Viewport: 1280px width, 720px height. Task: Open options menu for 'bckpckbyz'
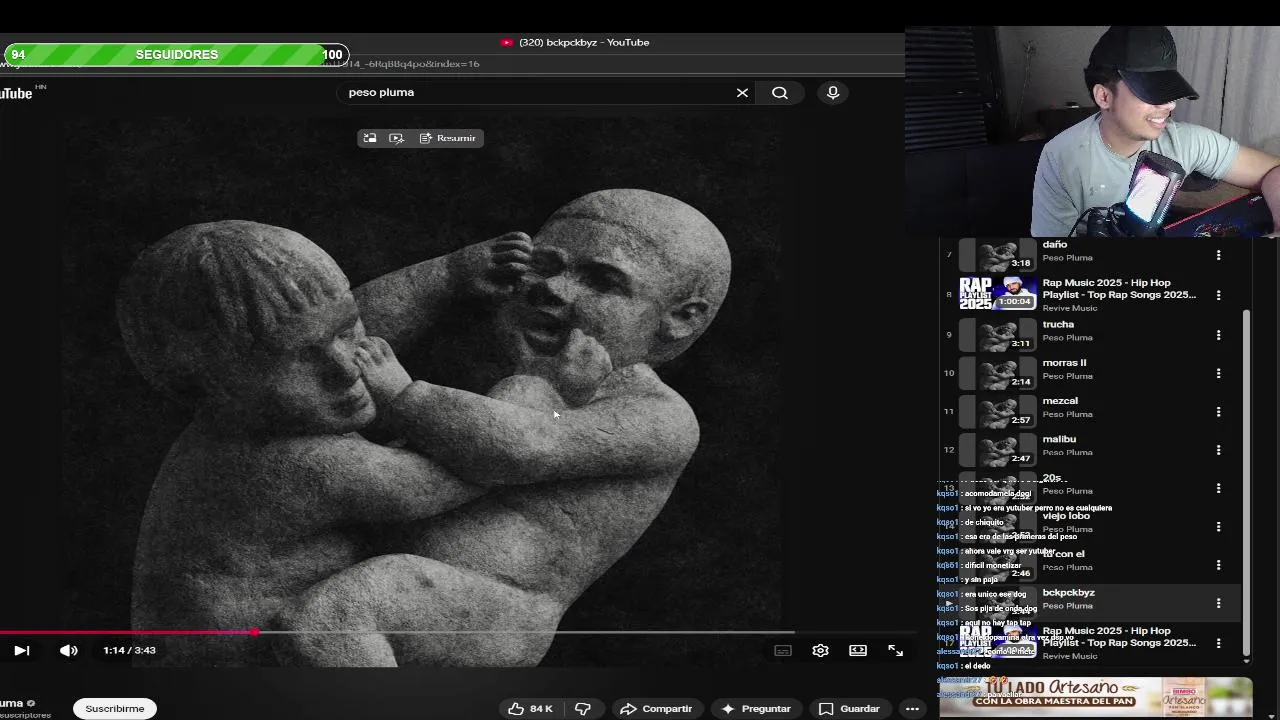pyautogui.click(x=1218, y=603)
